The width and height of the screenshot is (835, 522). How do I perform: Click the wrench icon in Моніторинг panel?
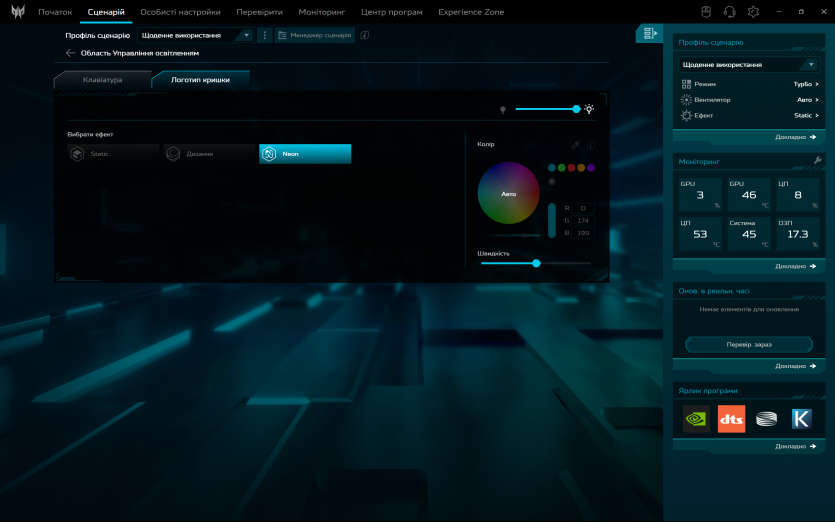pyautogui.click(x=817, y=160)
